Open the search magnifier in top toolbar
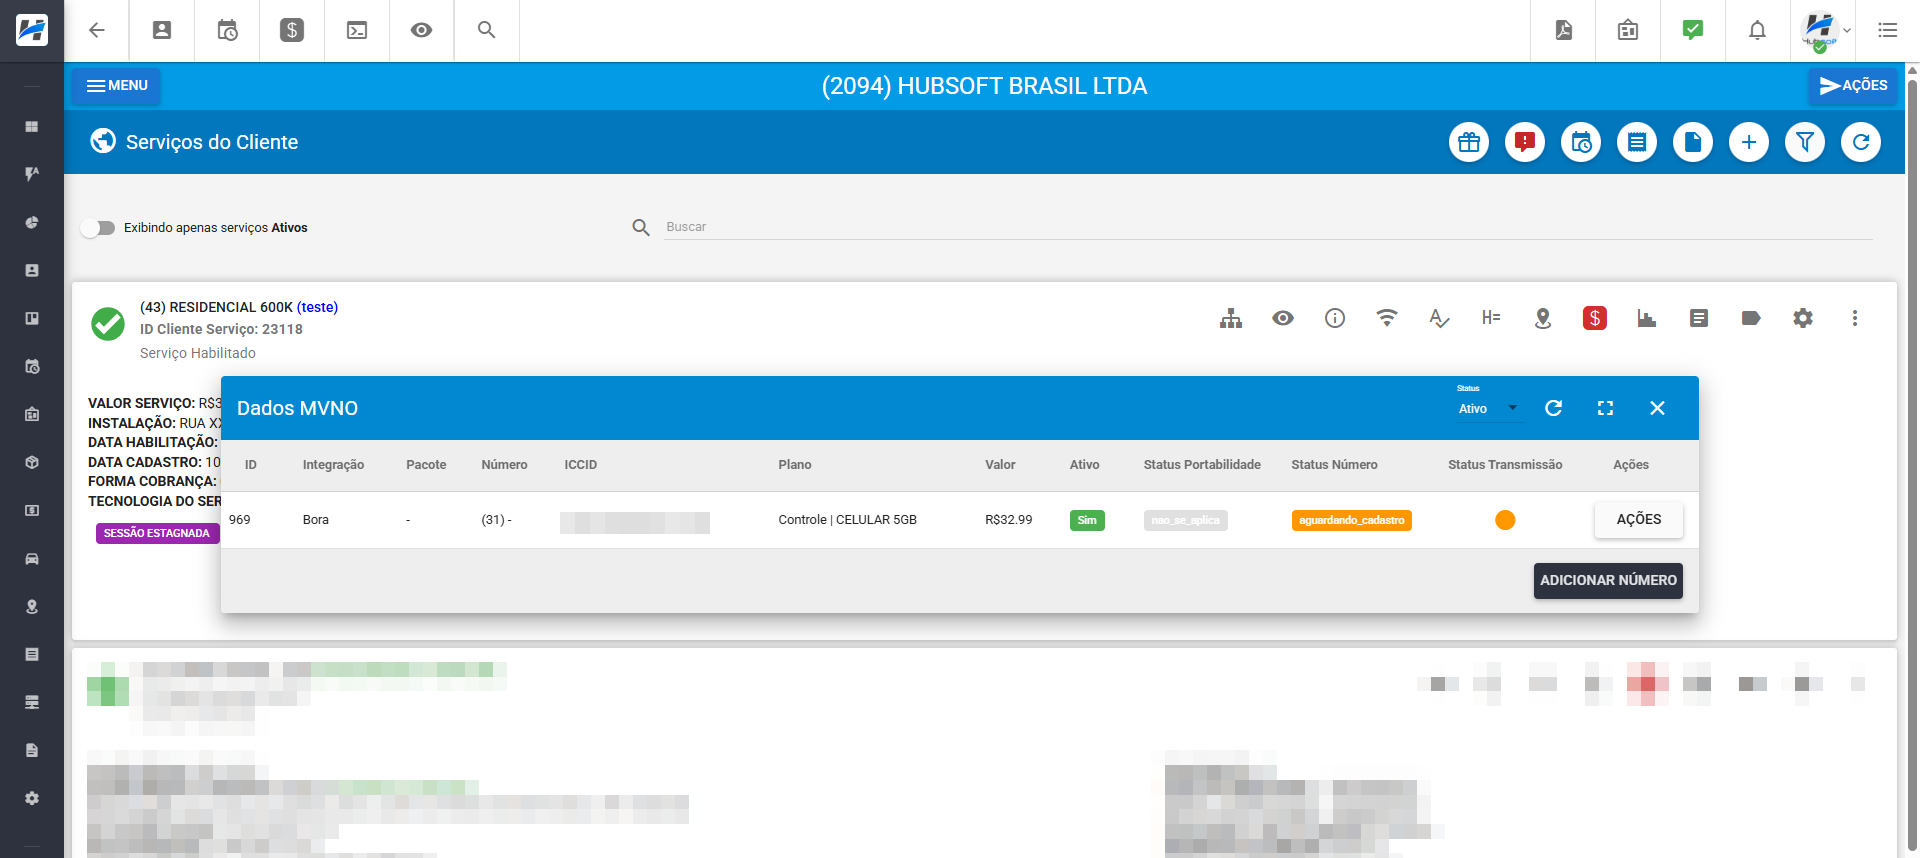The image size is (1920, 858). click(487, 30)
